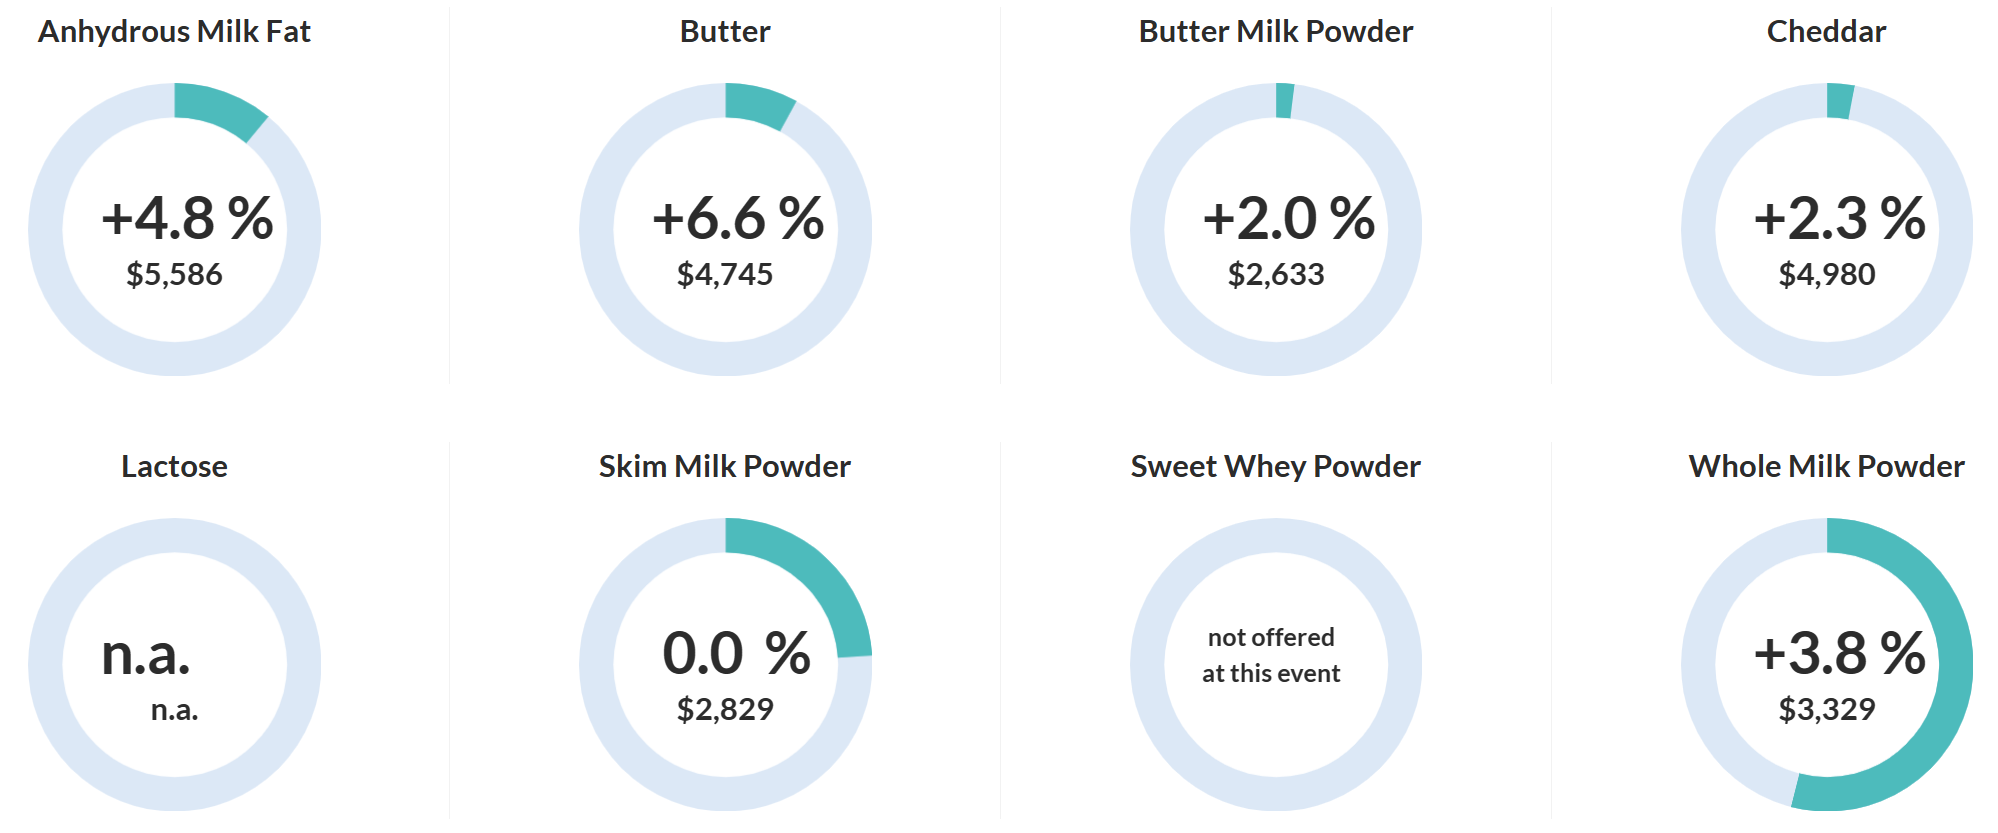Open the Skim Milk Powder title

[724, 467]
